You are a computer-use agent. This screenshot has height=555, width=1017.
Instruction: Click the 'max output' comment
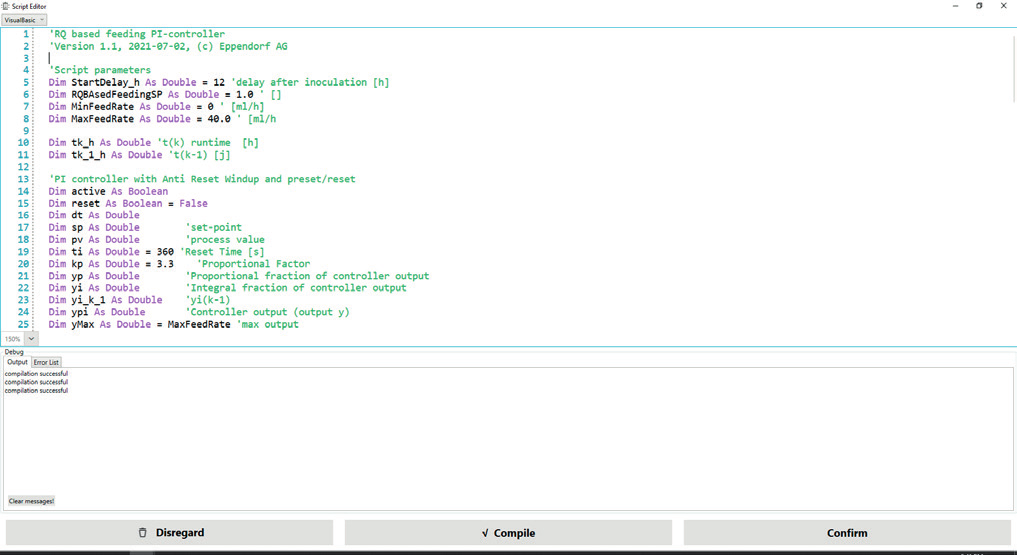(x=270, y=324)
